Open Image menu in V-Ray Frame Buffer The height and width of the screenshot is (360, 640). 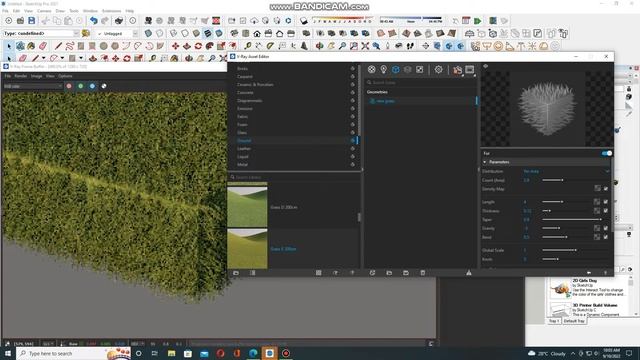point(36,76)
